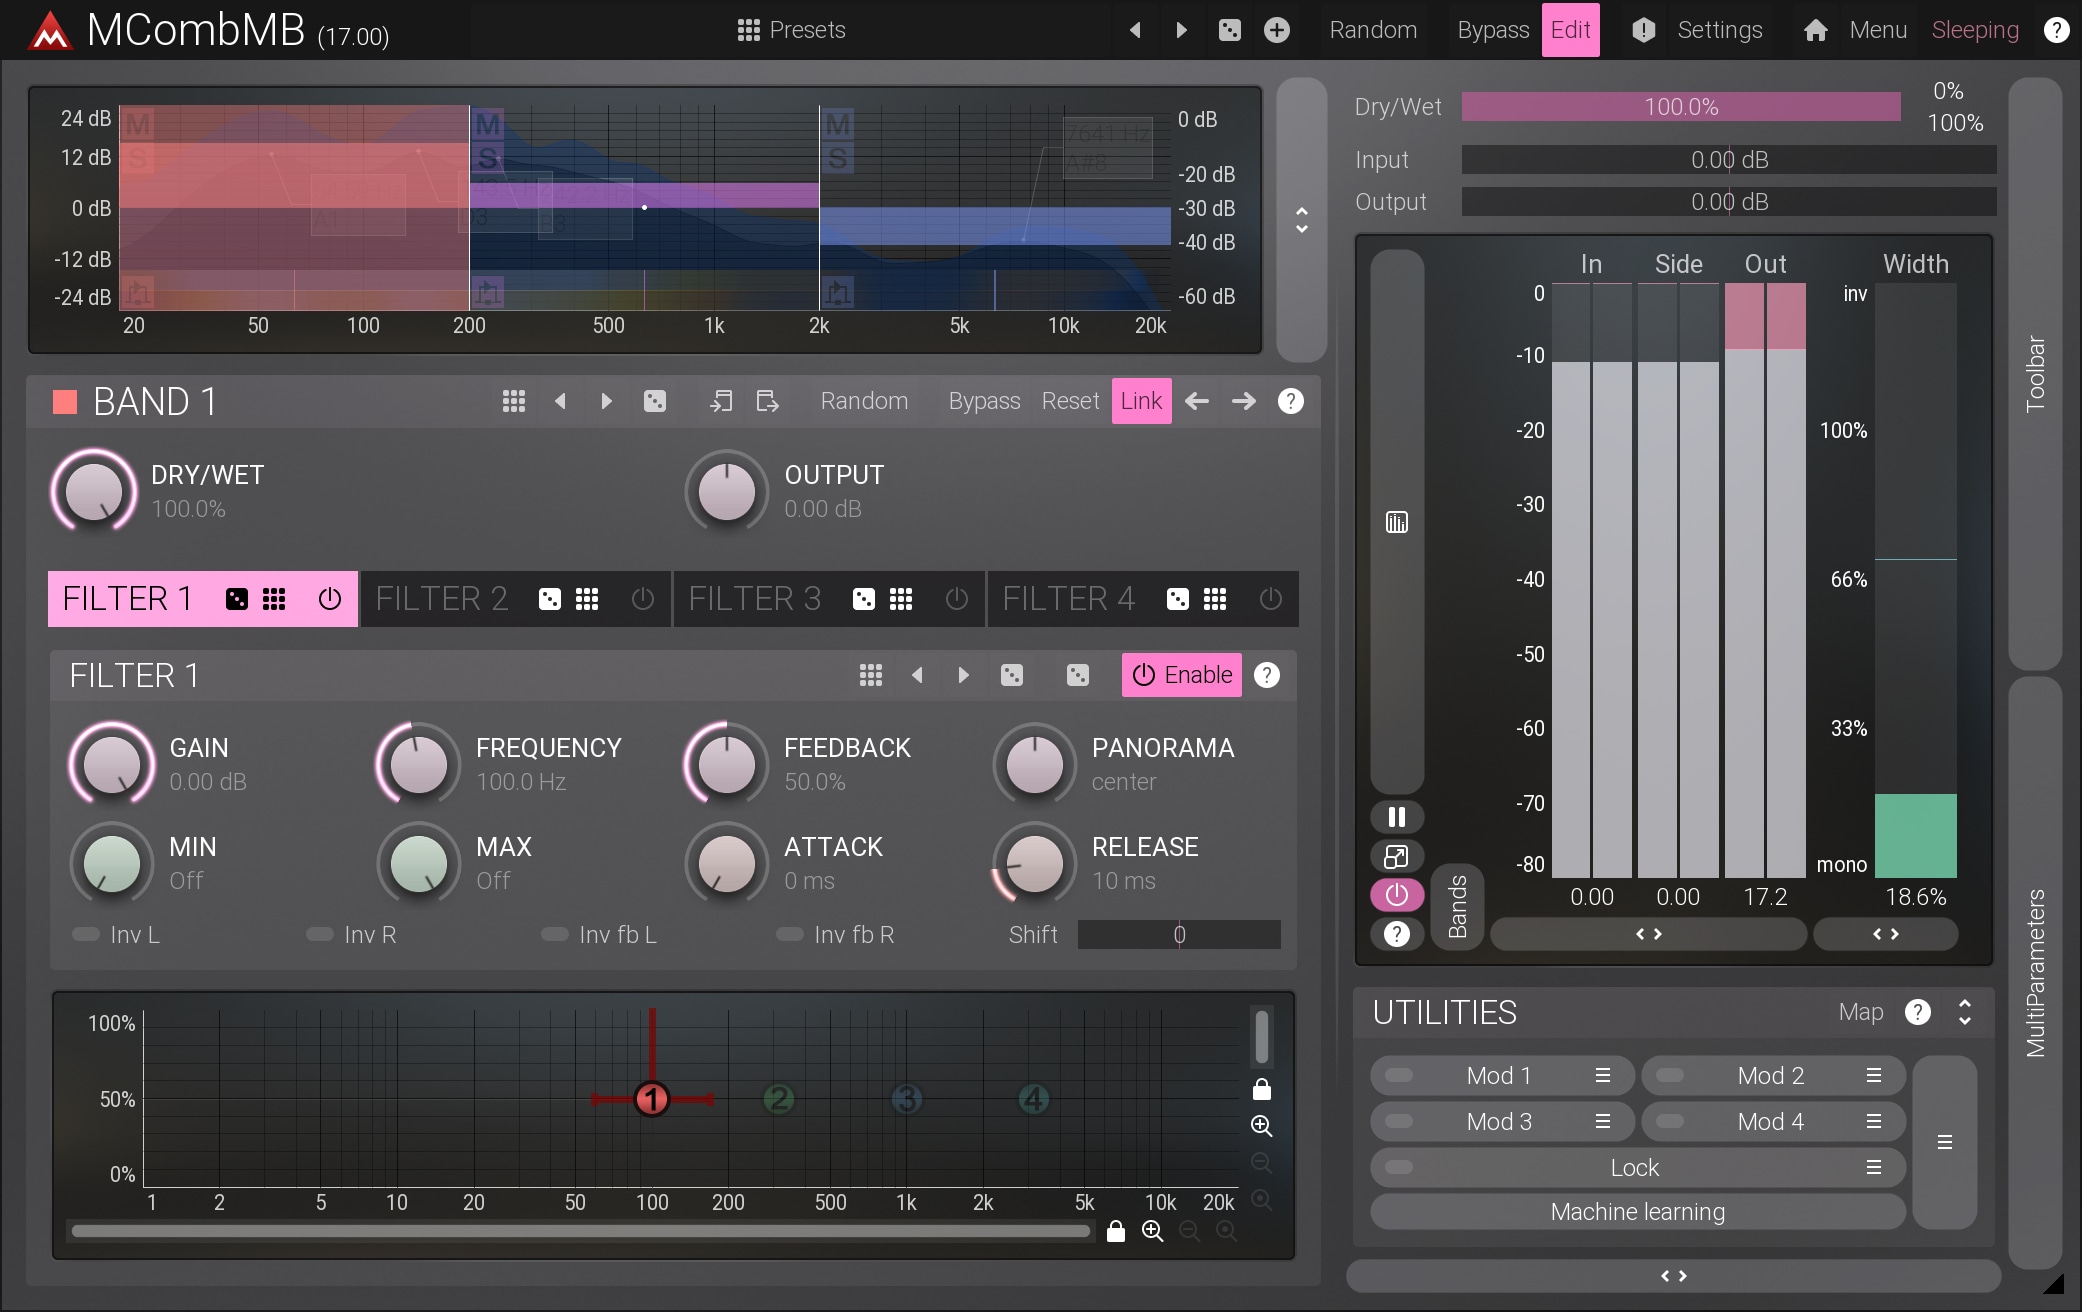Image resolution: width=2082 pixels, height=1312 pixels.
Task: Toggle the Inv fb R switch
Action: 790,934
